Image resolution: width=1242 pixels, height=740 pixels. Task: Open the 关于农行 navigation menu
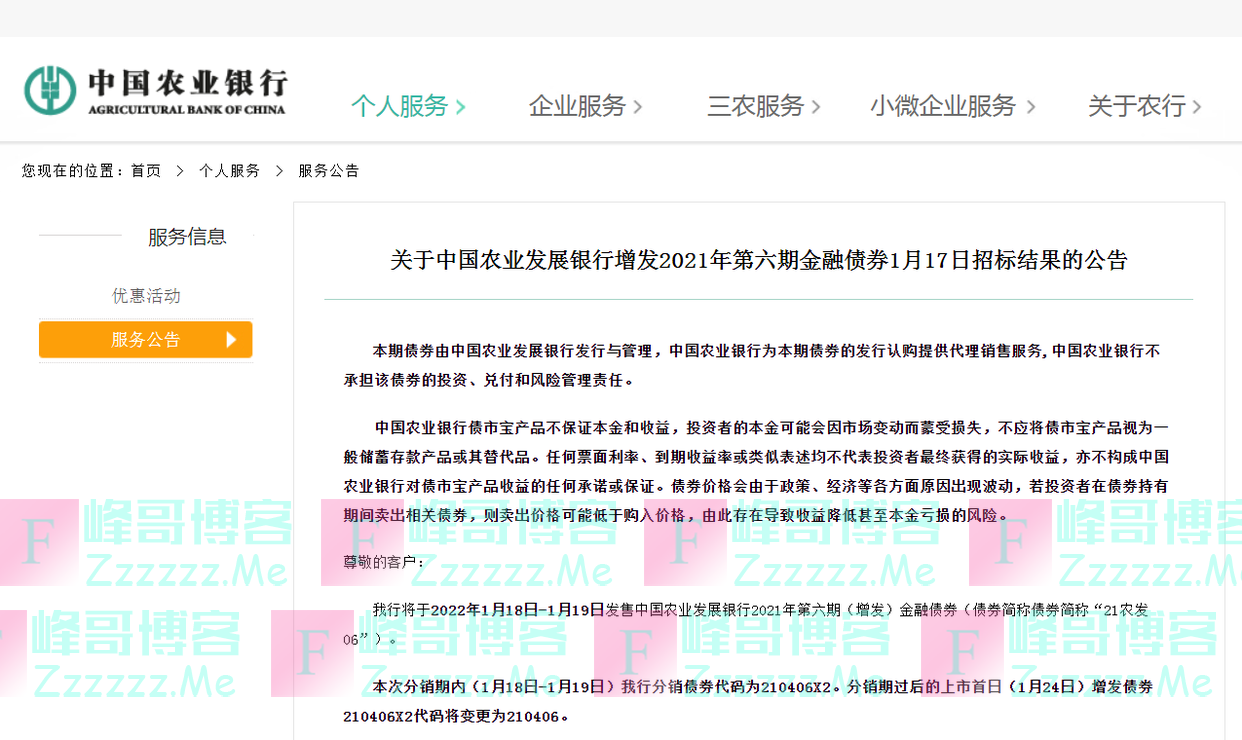(x=1145, y=106)
